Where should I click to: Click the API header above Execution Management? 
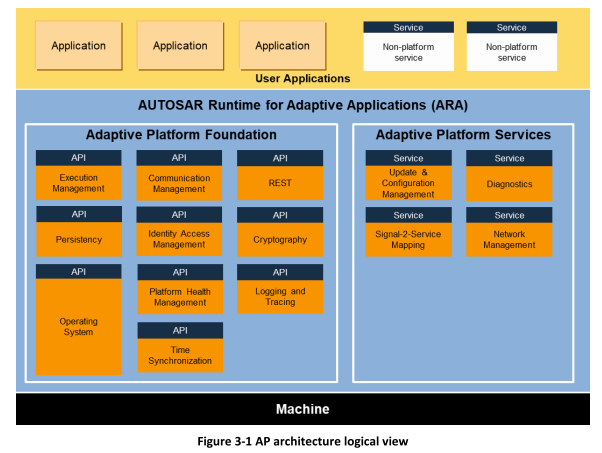[x=79, y=158]
